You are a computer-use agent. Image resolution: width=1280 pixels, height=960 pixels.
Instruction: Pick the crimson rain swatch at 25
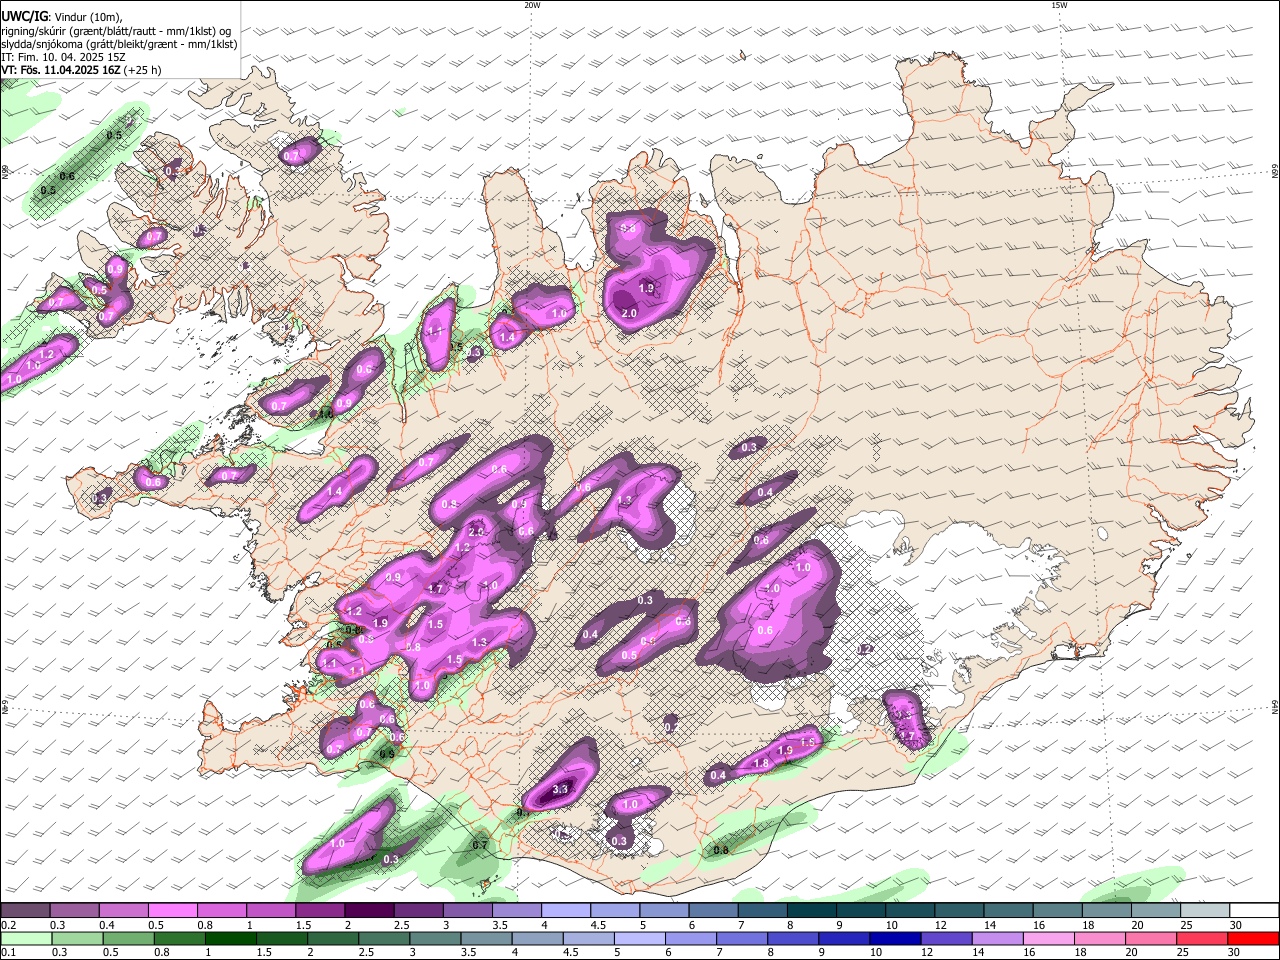[1202, 938]
